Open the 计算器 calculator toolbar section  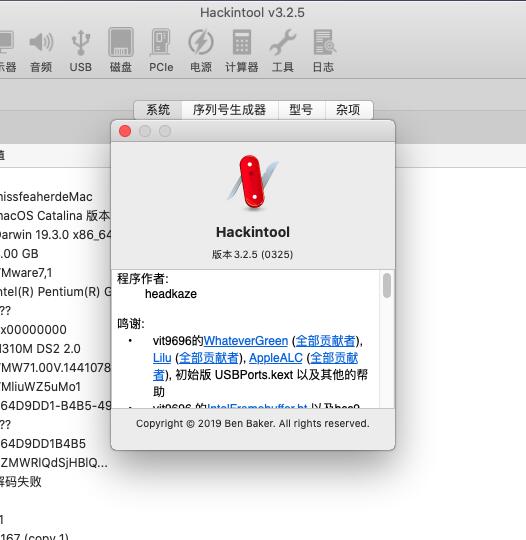point(241,51)
